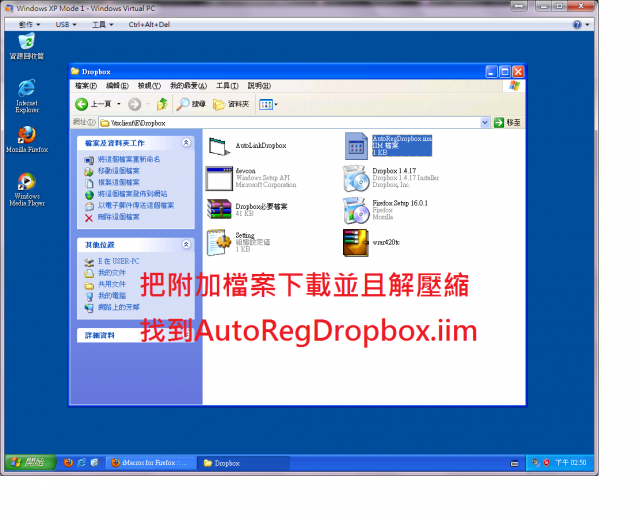Switch to iMacros for Firefox taskbar button

point(150,463)
